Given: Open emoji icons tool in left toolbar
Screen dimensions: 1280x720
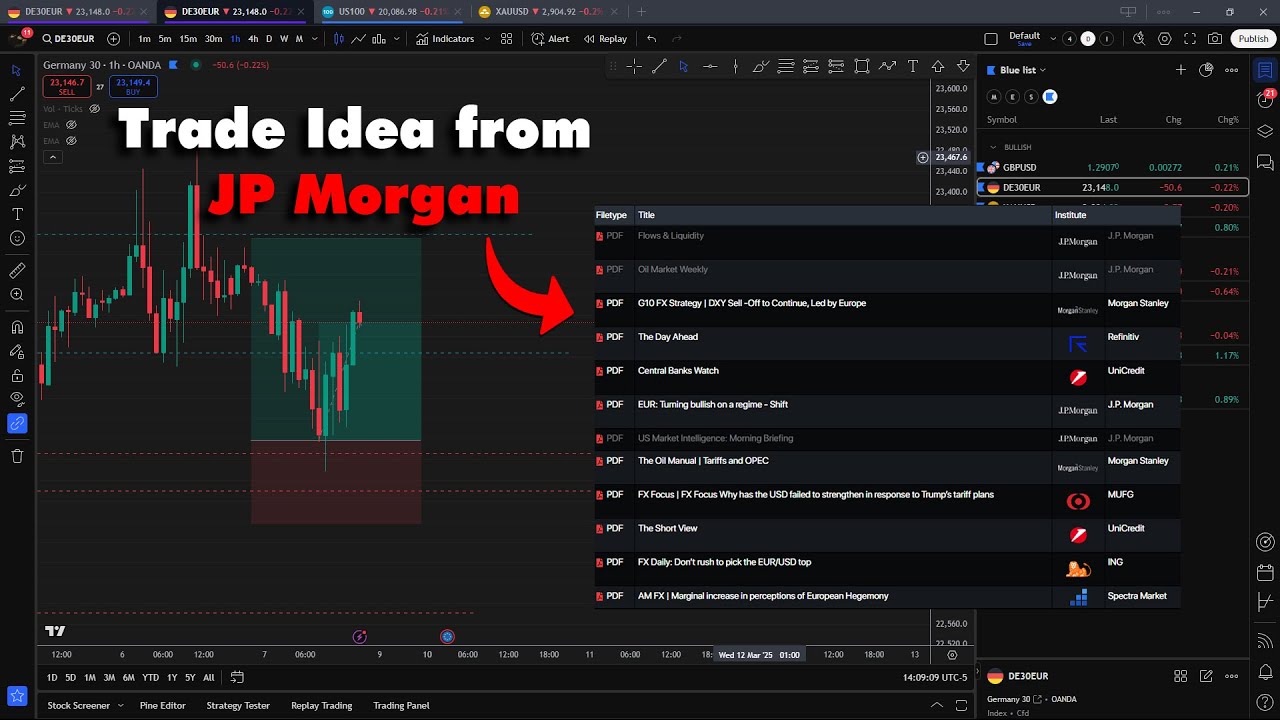Looking at the screenshot, I should pos(17,238).
